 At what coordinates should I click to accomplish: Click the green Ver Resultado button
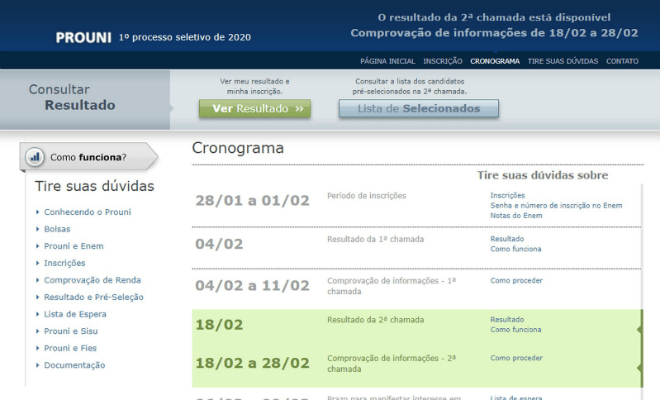pyautogui.click(x=255, y=109)
